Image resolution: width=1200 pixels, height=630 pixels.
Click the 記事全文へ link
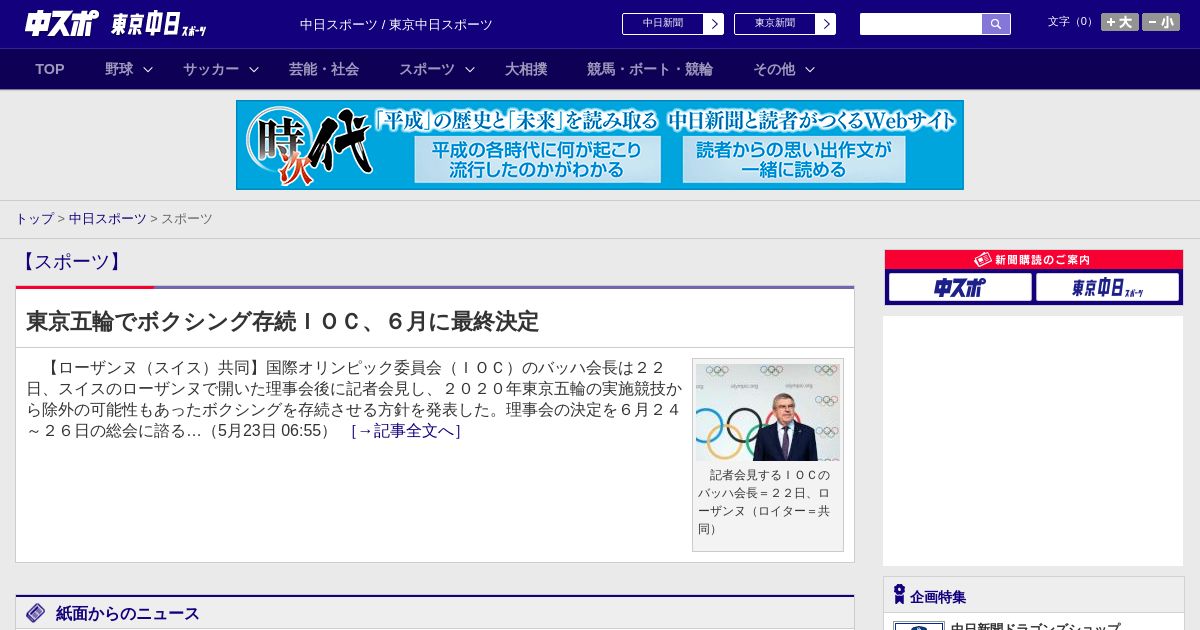[406, 431]
